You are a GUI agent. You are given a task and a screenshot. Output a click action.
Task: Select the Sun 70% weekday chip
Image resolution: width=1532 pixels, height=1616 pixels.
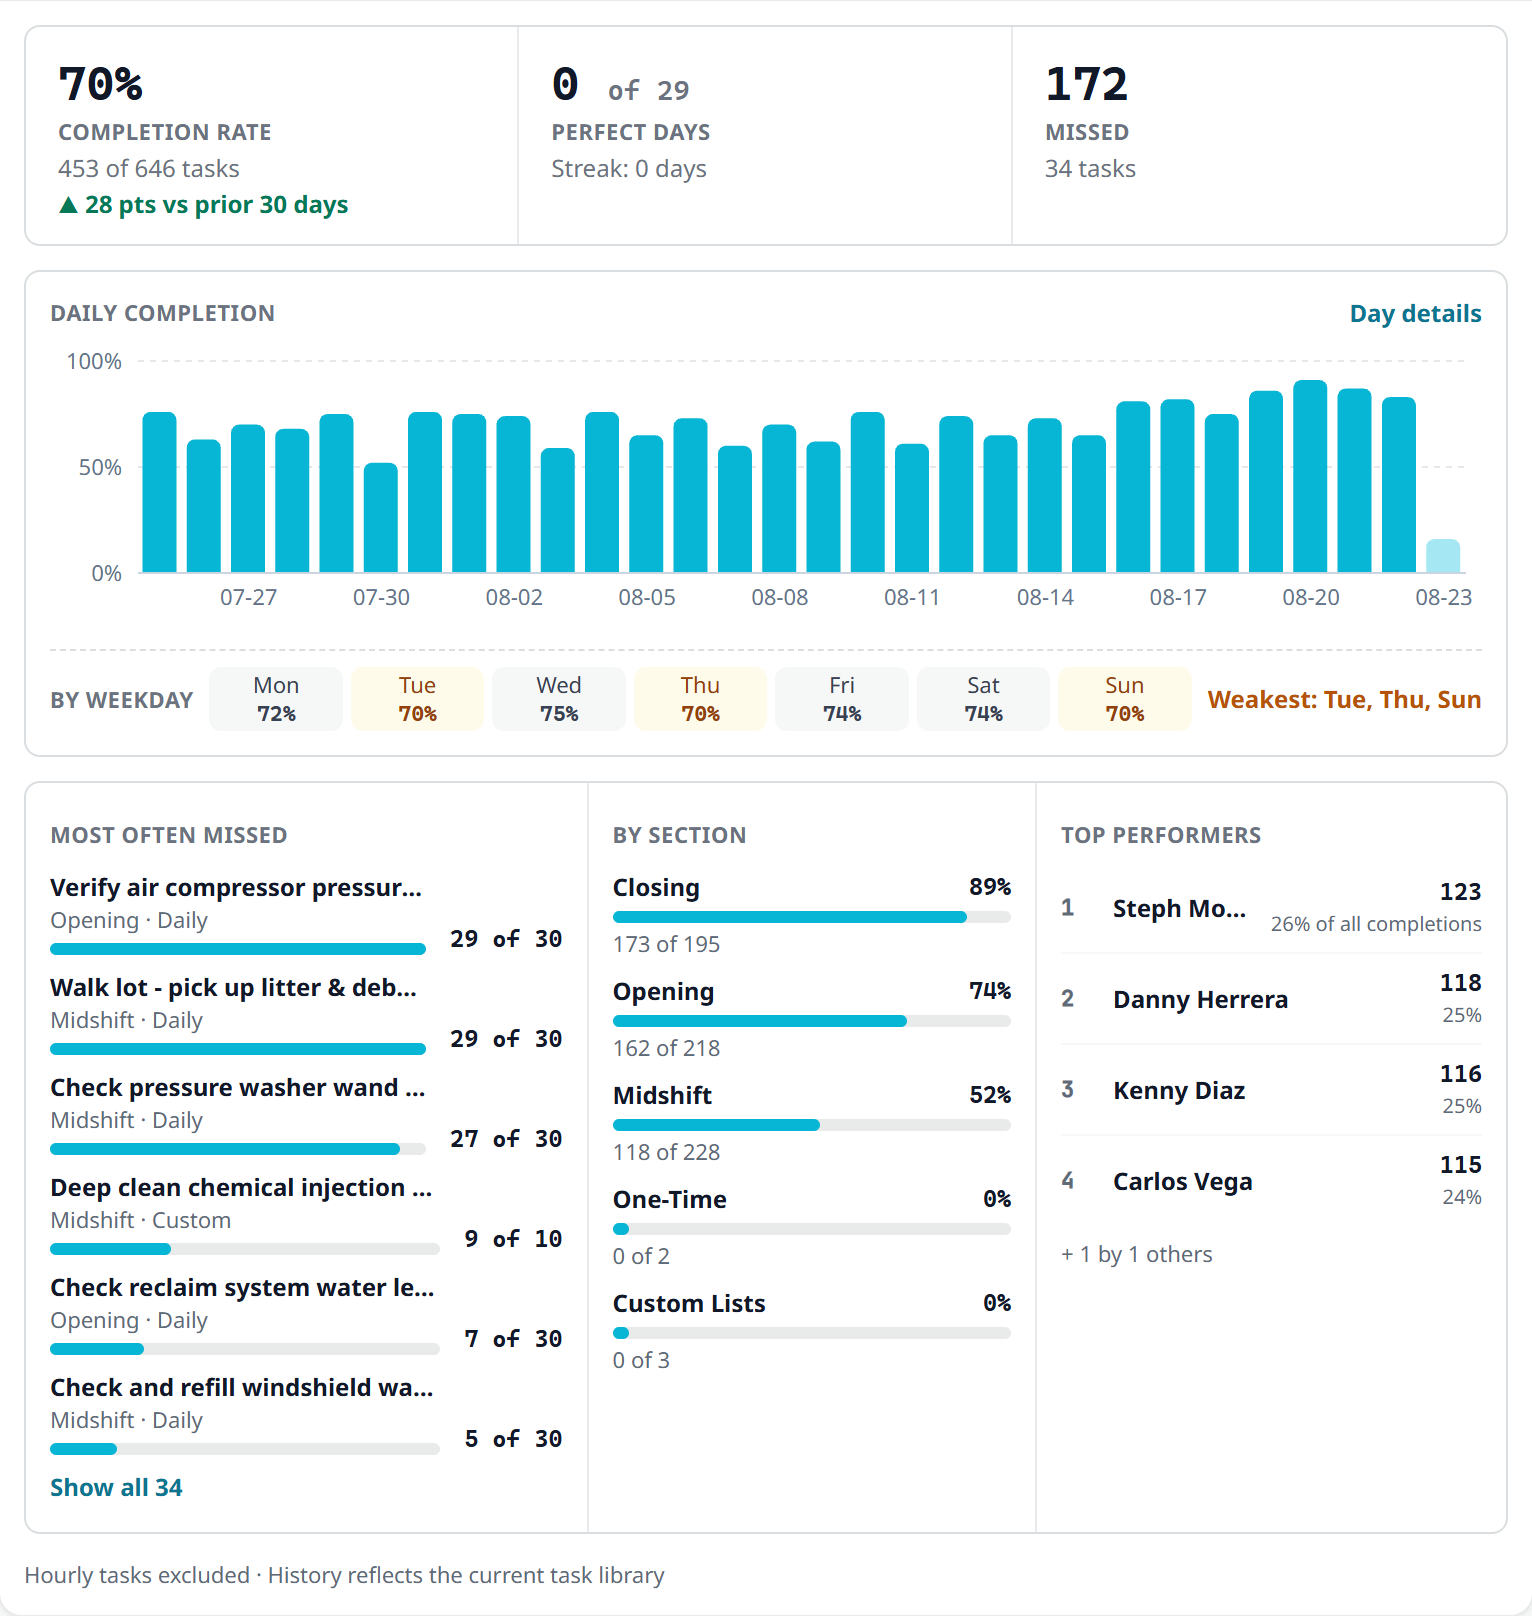1125,699
